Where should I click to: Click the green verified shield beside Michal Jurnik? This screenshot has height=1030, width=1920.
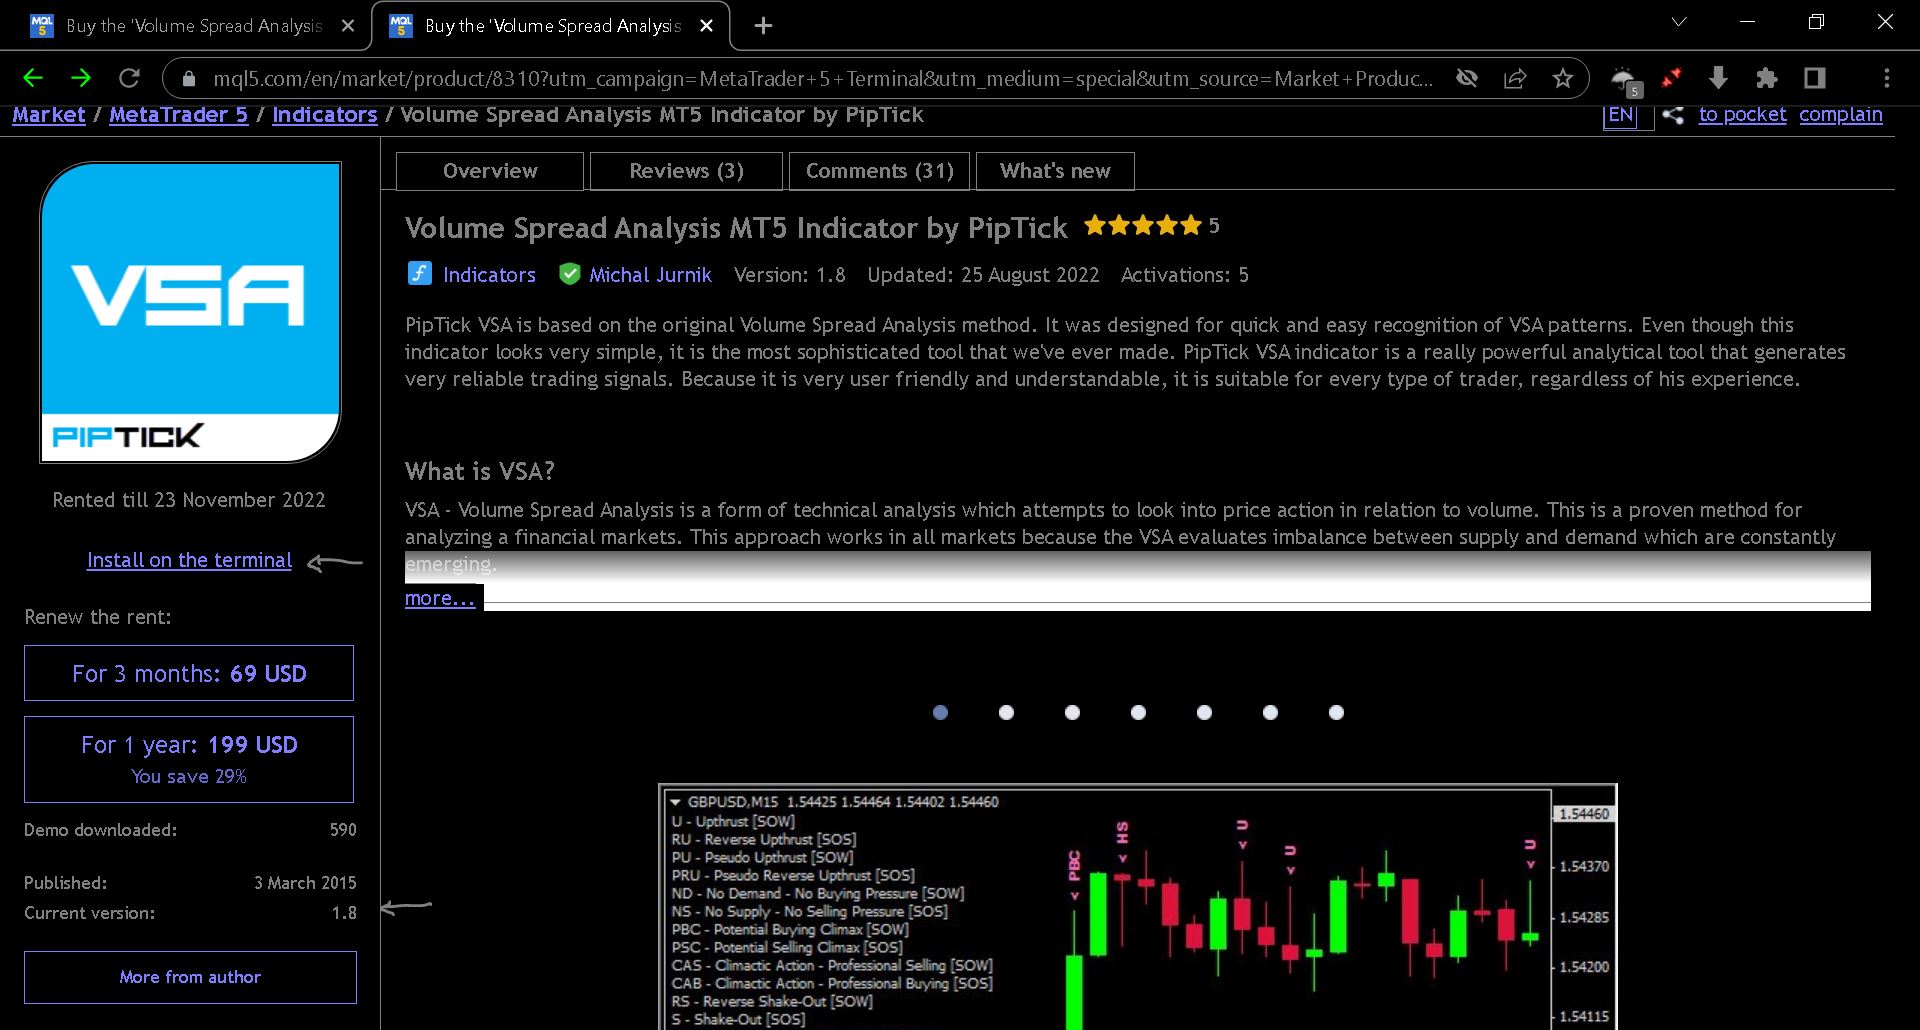point(569,274)
